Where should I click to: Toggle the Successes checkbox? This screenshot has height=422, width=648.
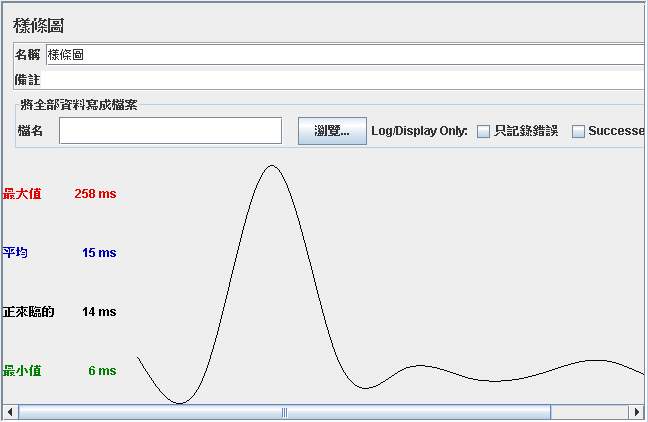[x=578, y=131]
